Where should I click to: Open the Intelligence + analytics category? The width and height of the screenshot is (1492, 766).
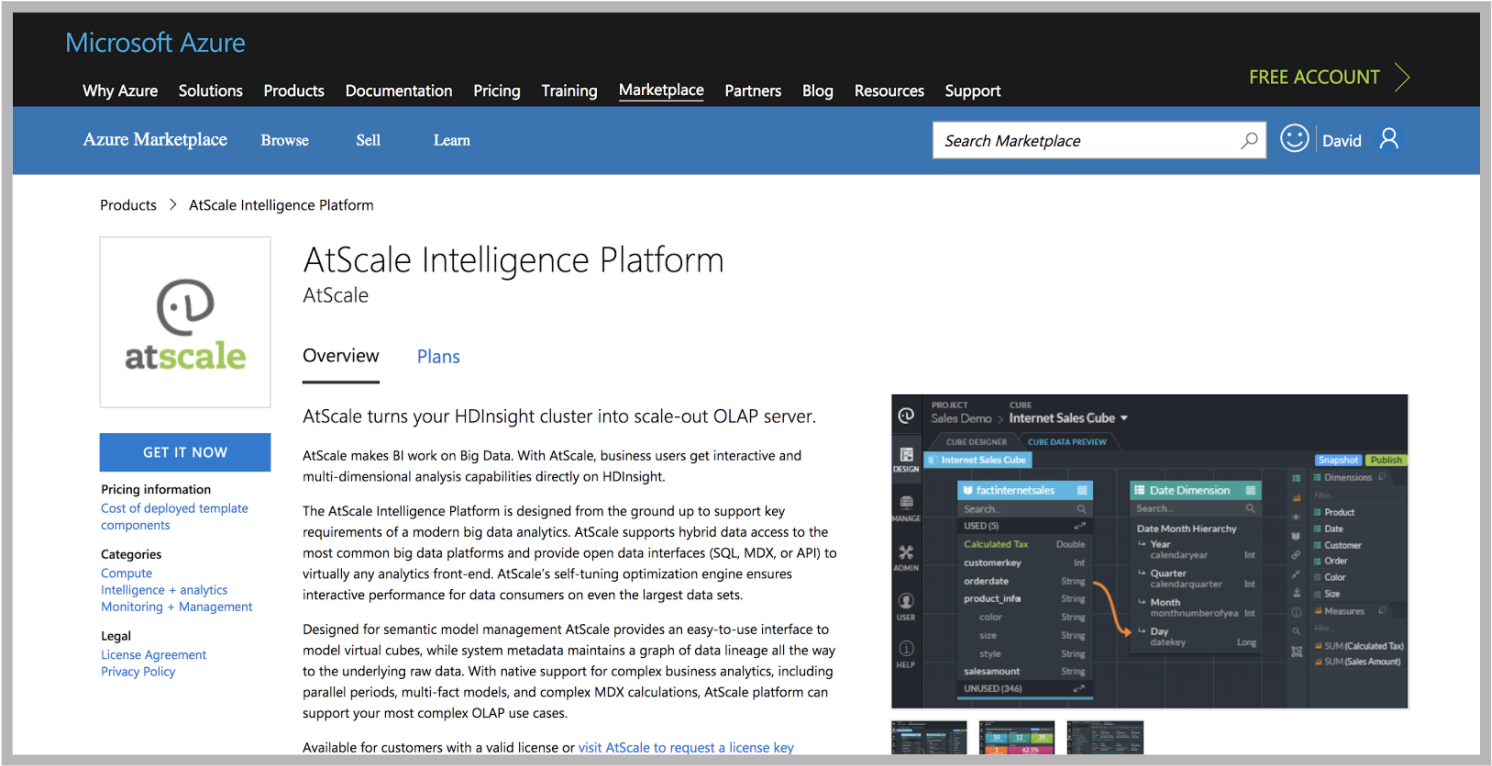pos(164,590)
